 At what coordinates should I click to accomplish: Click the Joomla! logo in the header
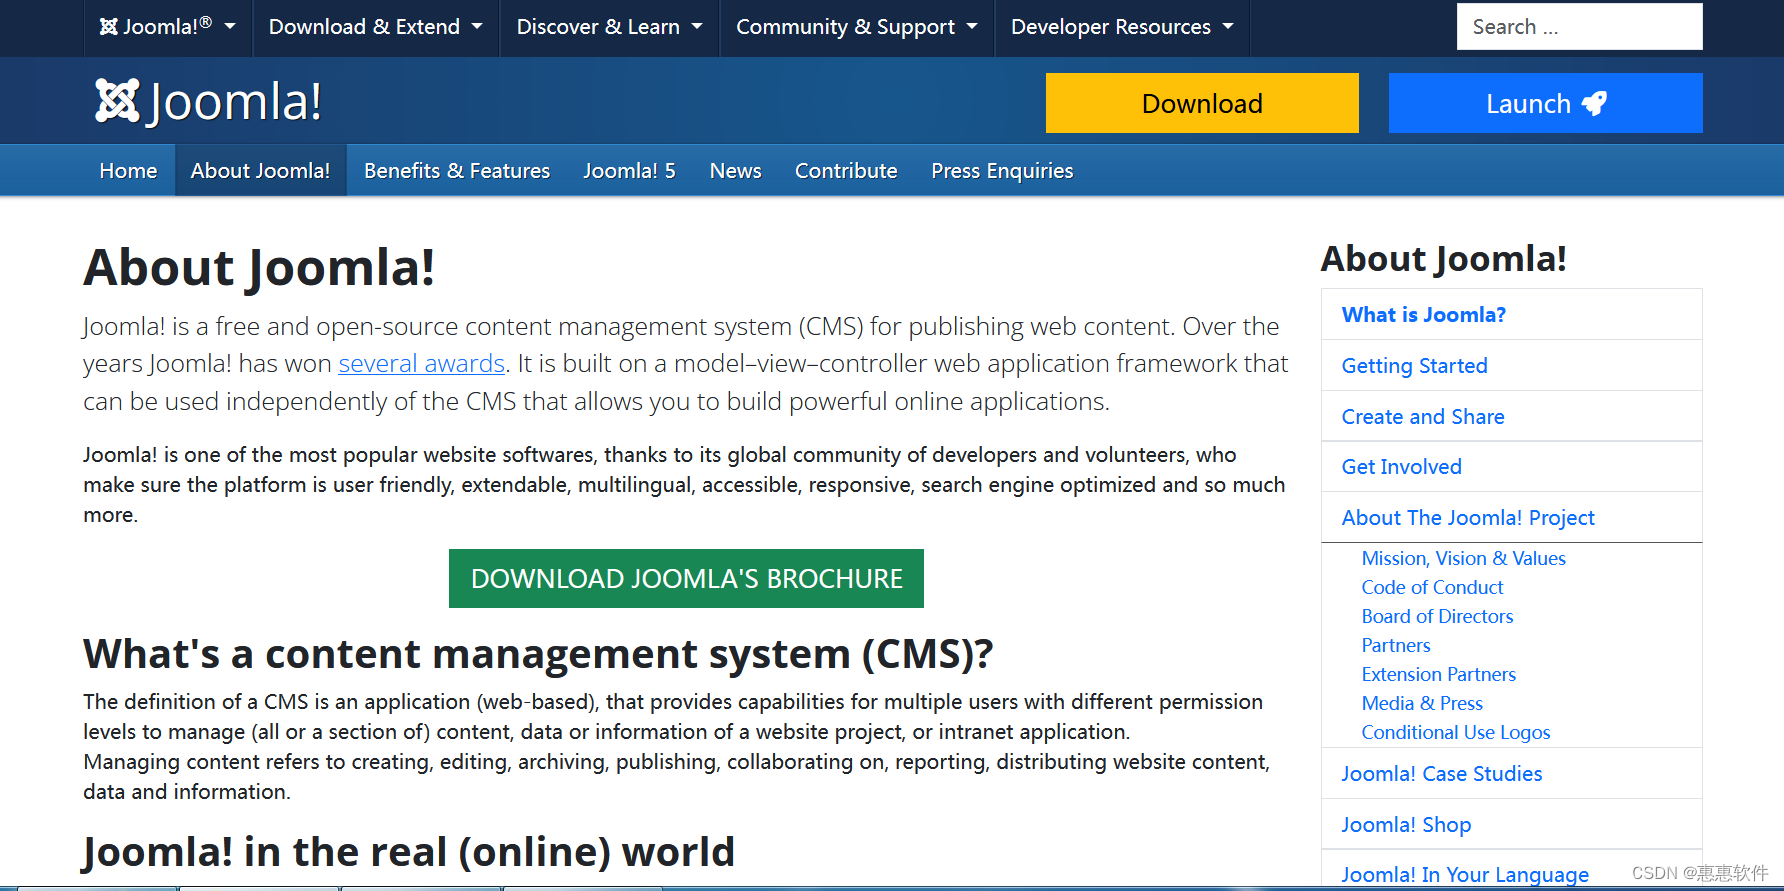(208, 101)
